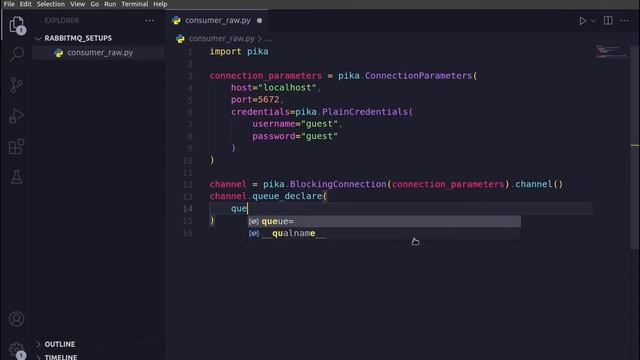This screenshot has height=360, width=640.
Task: Click 'BlockingConnection' on line 12
Action: coord(338,184)
